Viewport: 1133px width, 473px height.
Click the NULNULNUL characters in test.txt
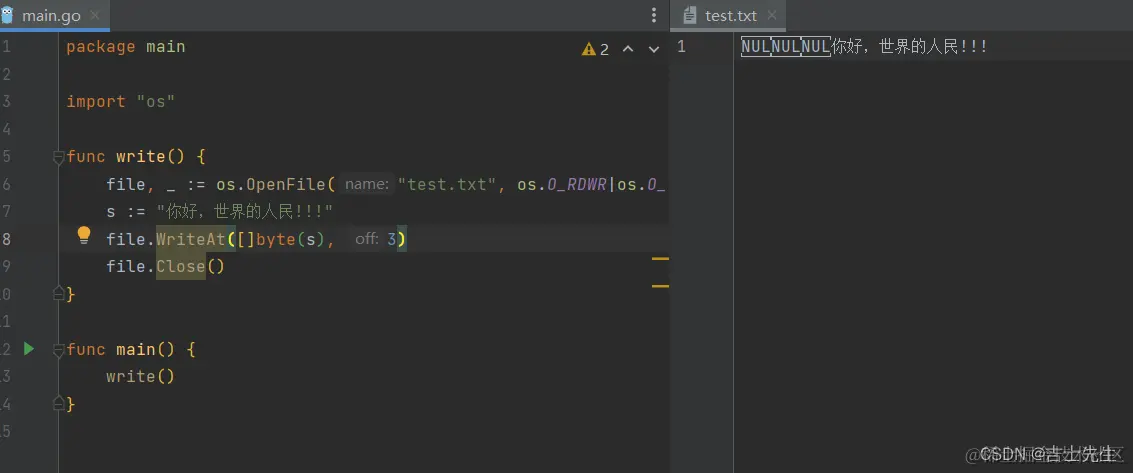tap(785, 47)
